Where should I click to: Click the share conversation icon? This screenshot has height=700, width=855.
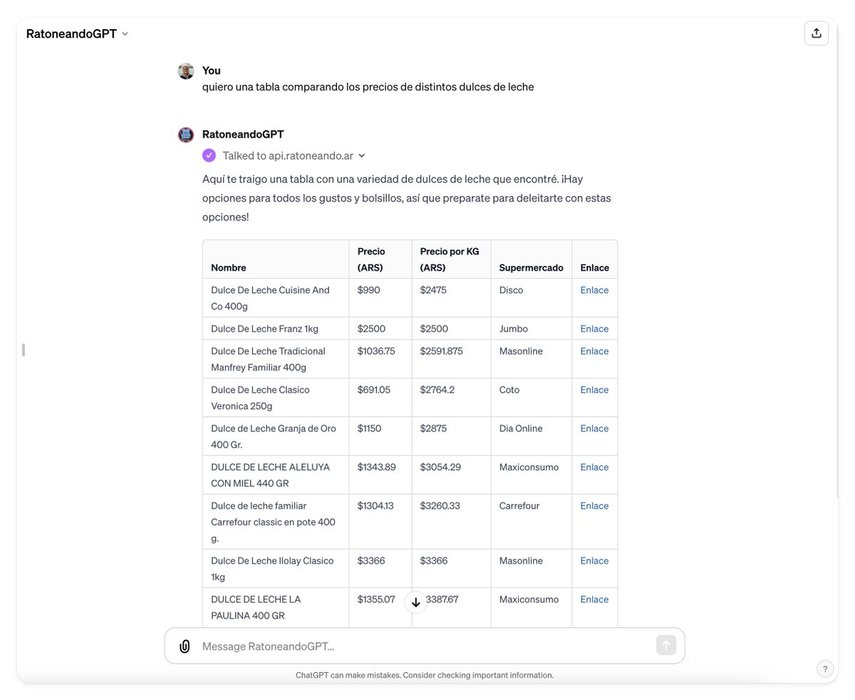816,33
